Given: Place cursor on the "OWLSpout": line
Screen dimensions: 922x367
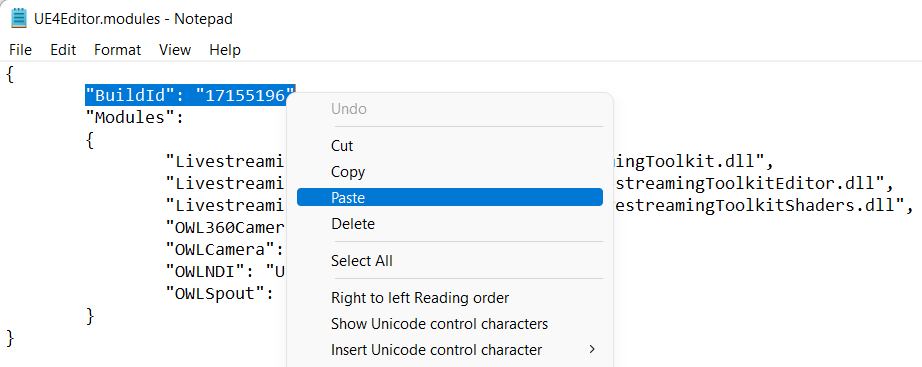Looking at the screenshot, I should coord(220,293).
